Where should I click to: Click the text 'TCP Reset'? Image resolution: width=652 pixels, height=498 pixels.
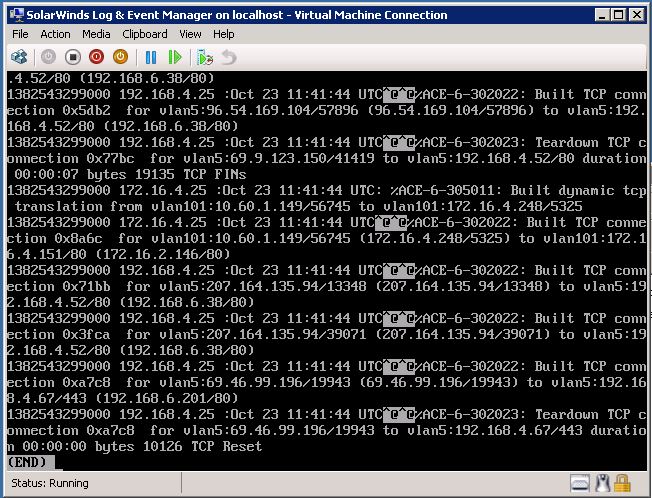tap(227, 446)
